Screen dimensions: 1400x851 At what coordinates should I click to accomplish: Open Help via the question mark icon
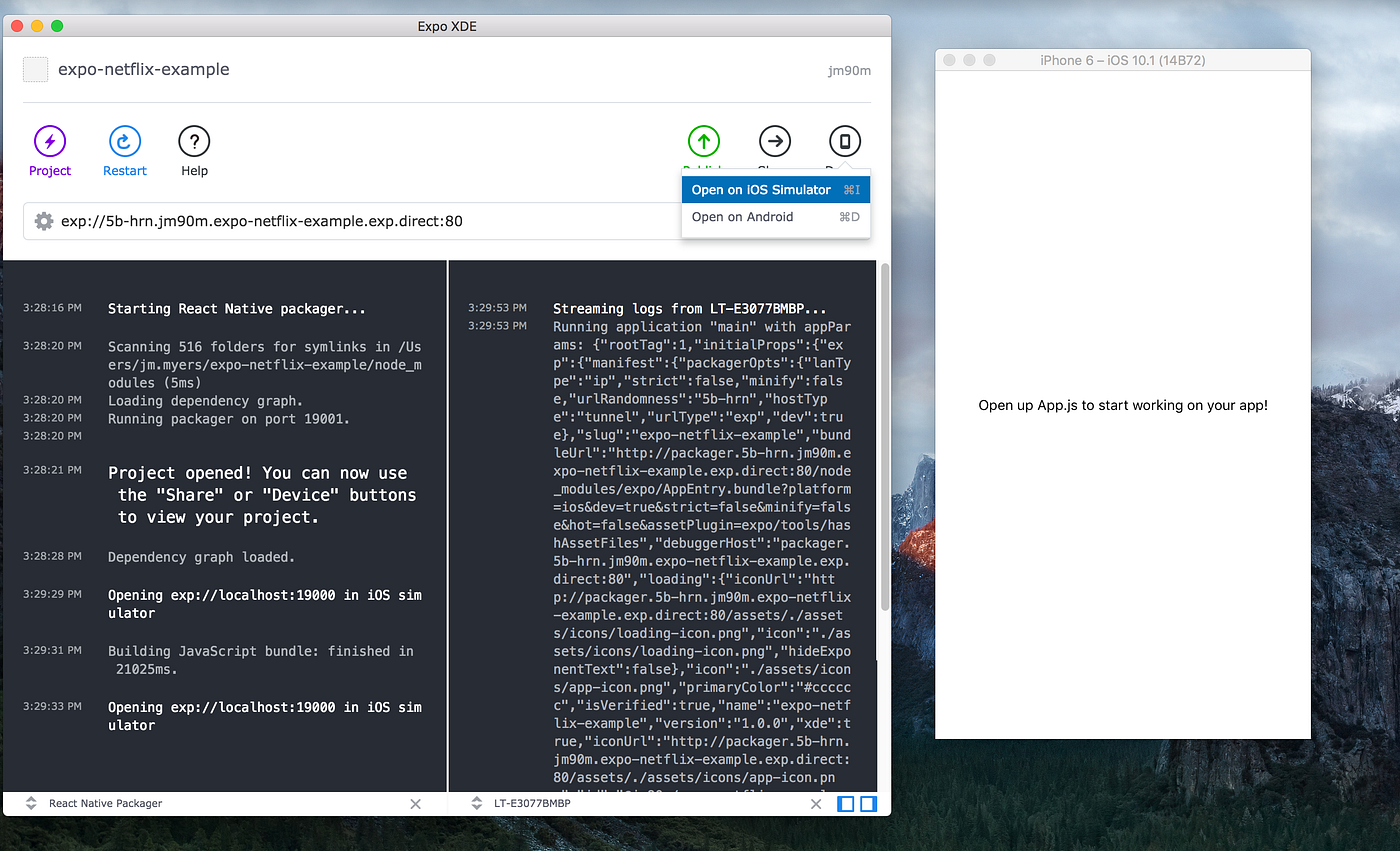point(193,141)
